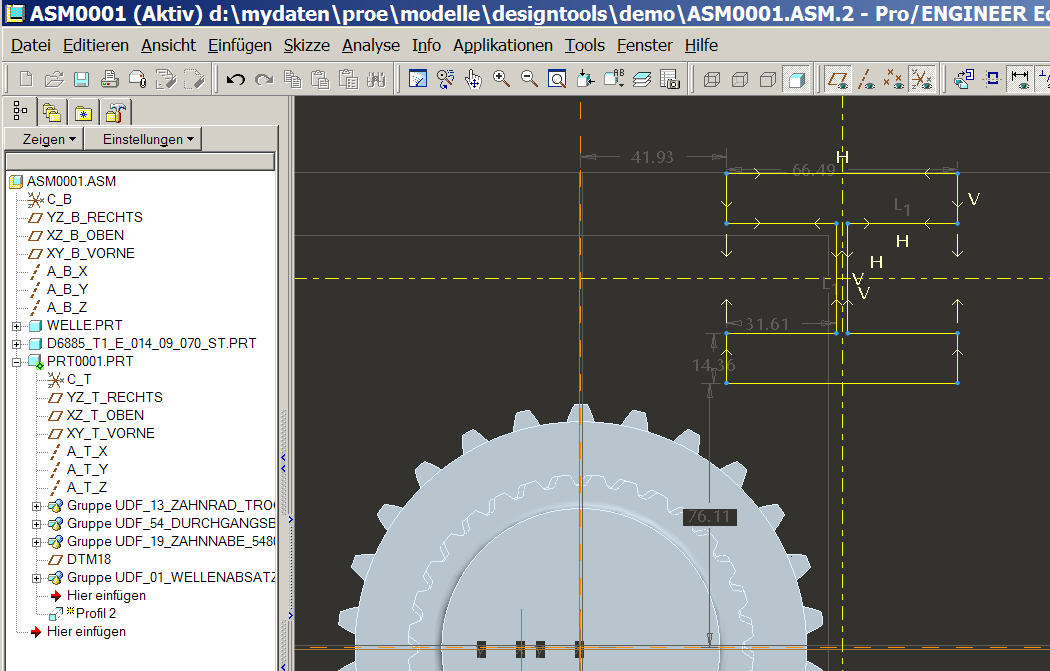Screen dimensions: 1050x671
Task: Create a new file using the blank page icon
Action: click(x=26, y=80)
